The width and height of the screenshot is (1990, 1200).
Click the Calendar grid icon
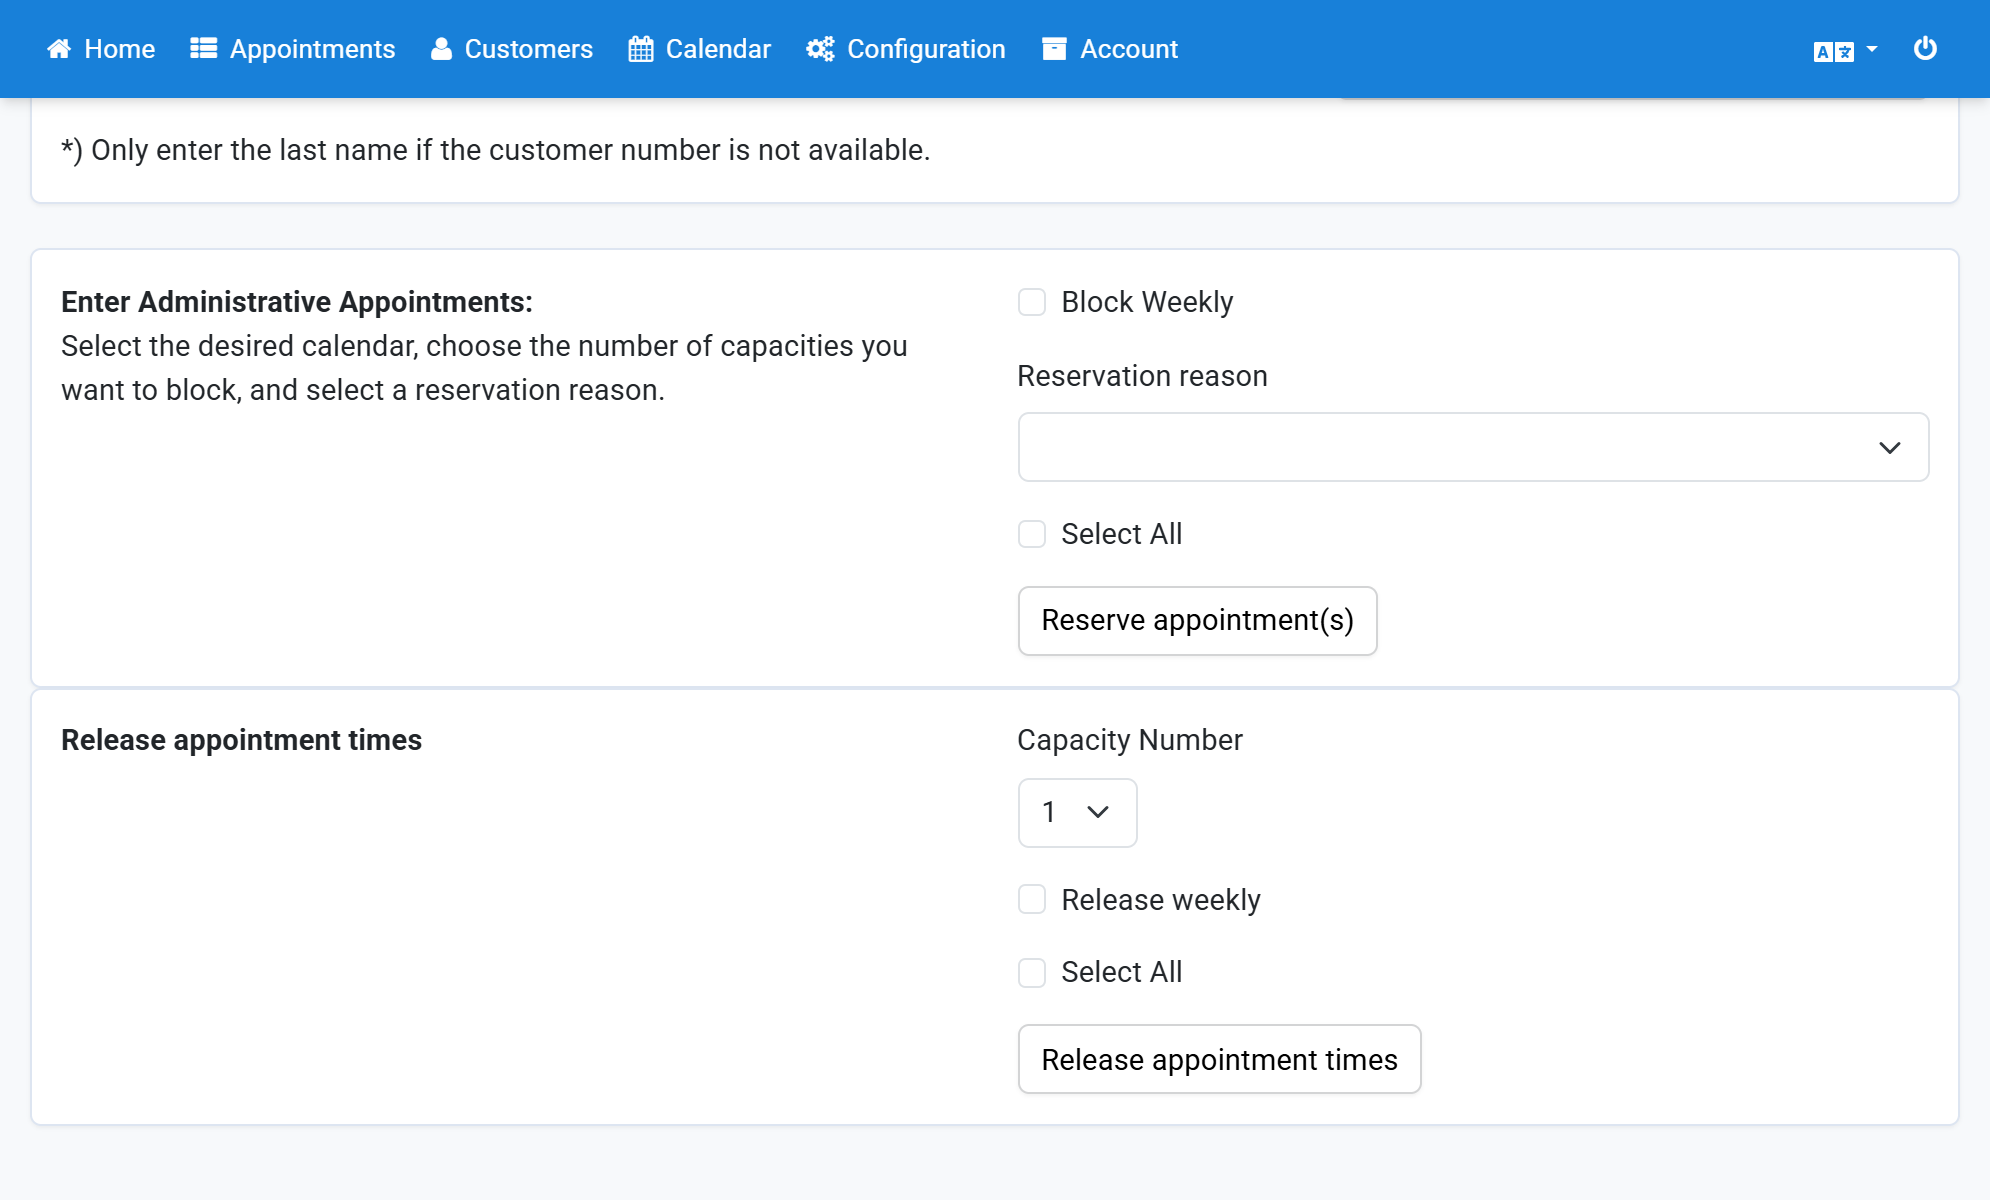click(641, 49)
